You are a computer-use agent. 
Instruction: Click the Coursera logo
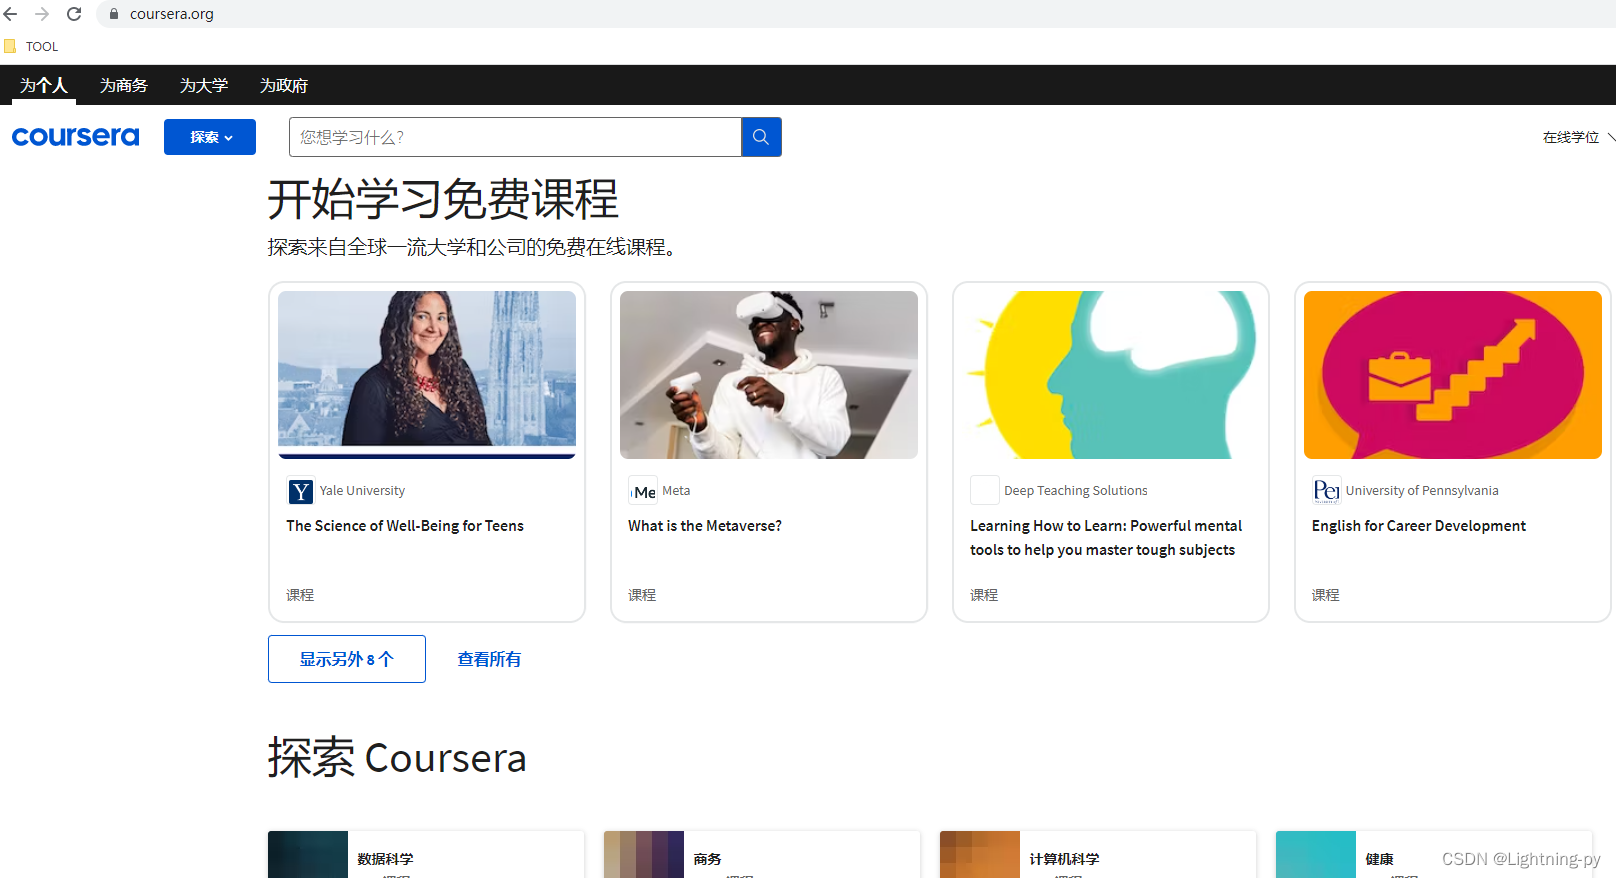(76, 136)
